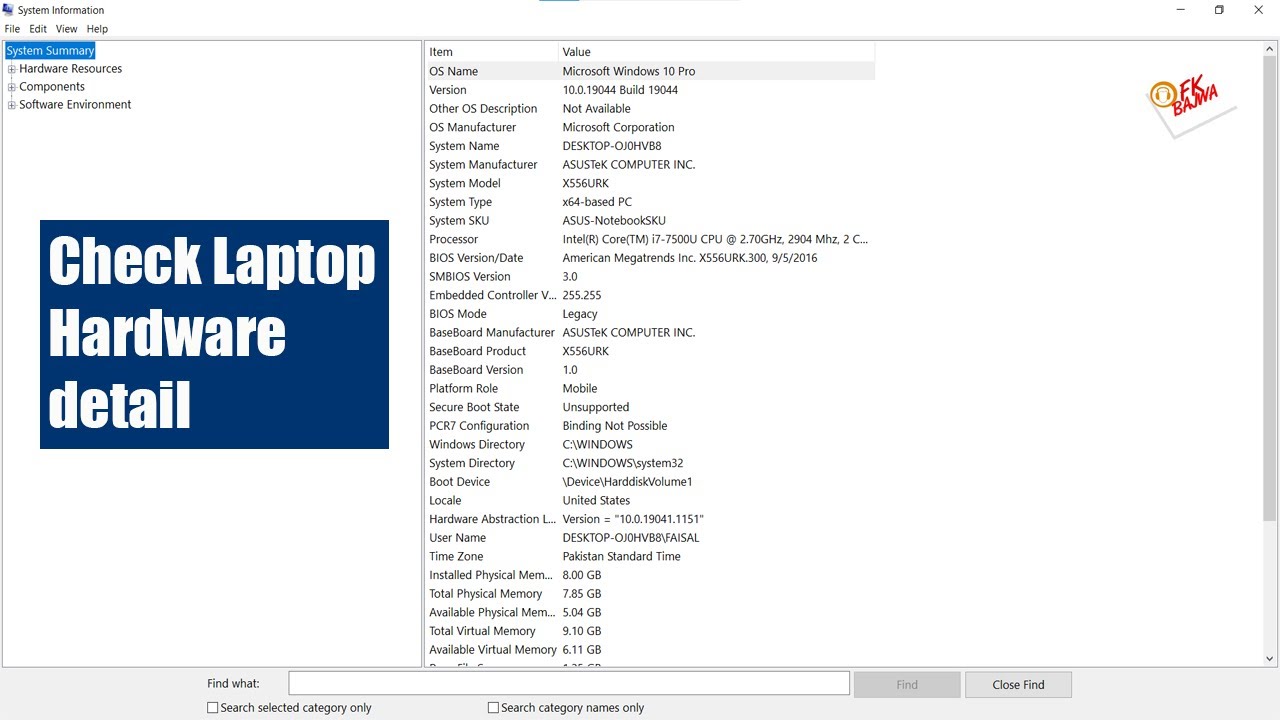
Task: Click the vertical scrollbar thumb
Action: 1270,289
